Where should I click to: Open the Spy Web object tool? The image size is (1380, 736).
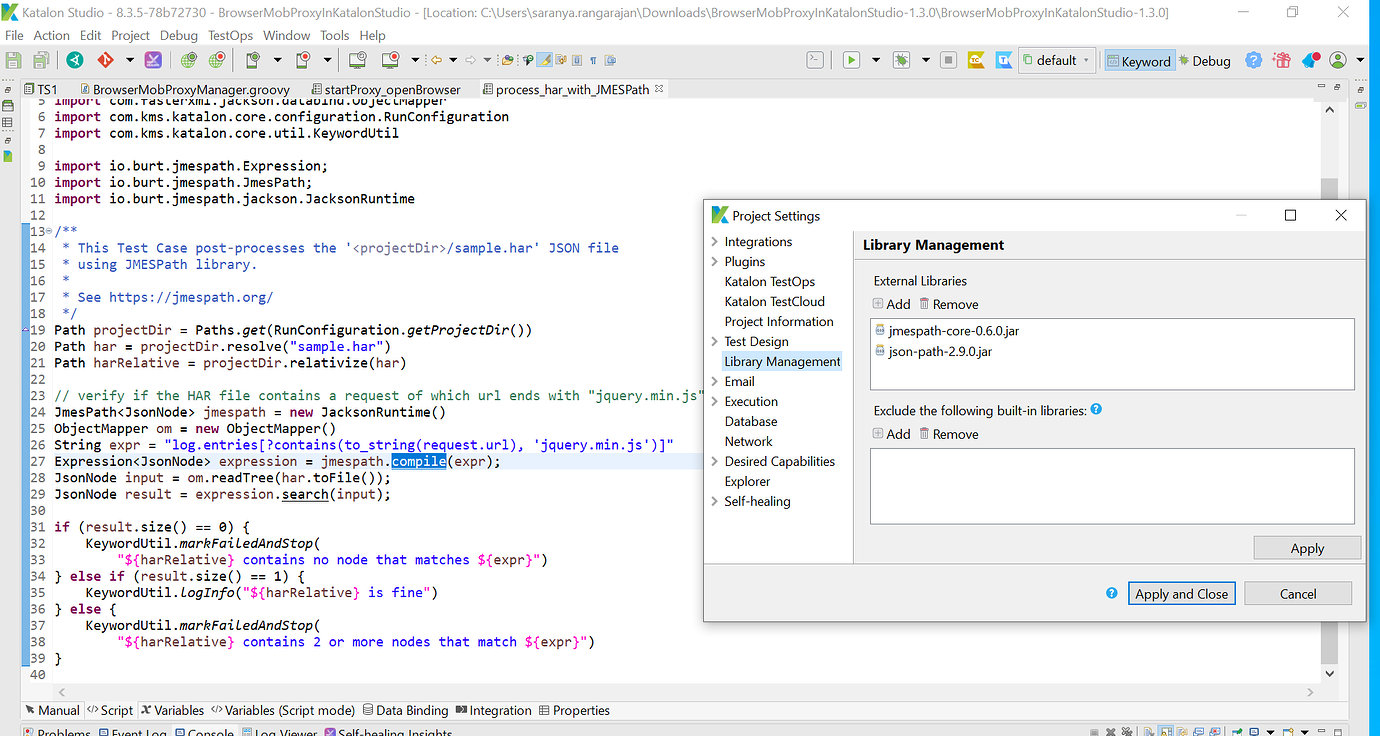click(x=187, y=60)
